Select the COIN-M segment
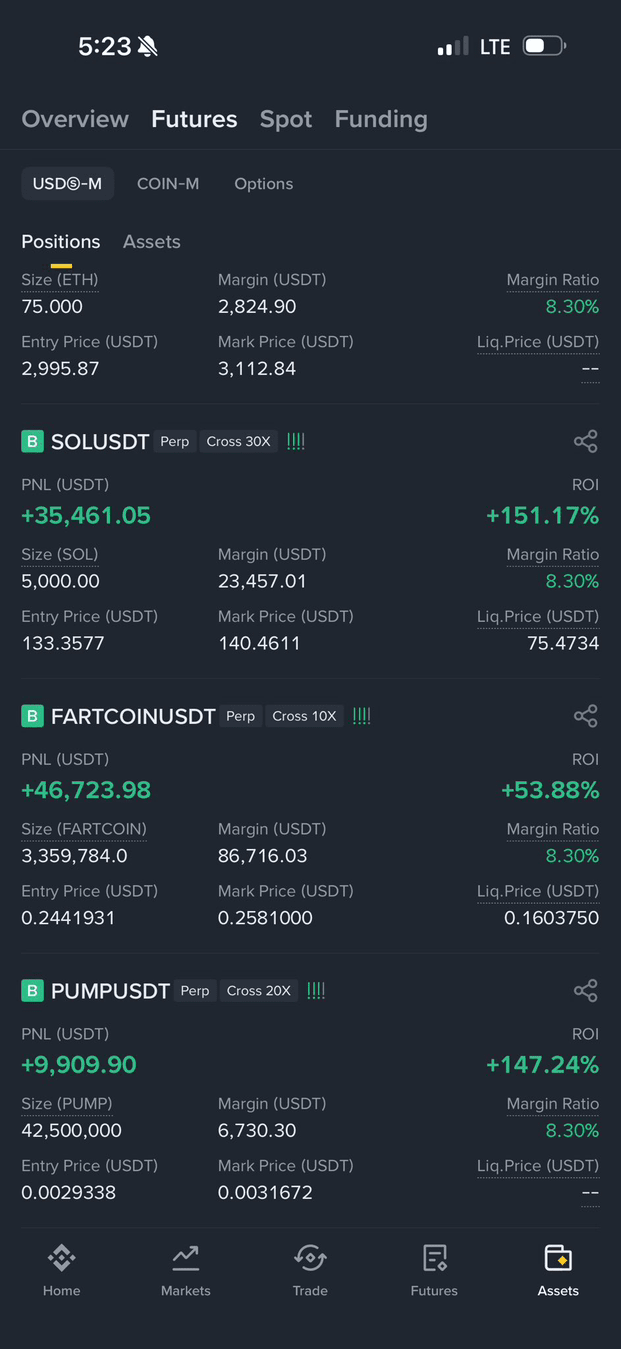The height and width of the screenshot is (1349, 621). [168, 184]
